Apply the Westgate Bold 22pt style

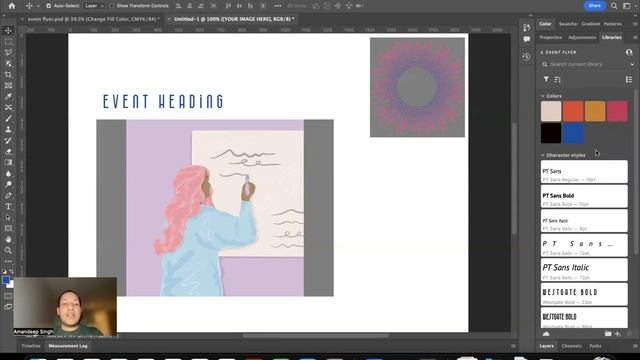(584, 294)
